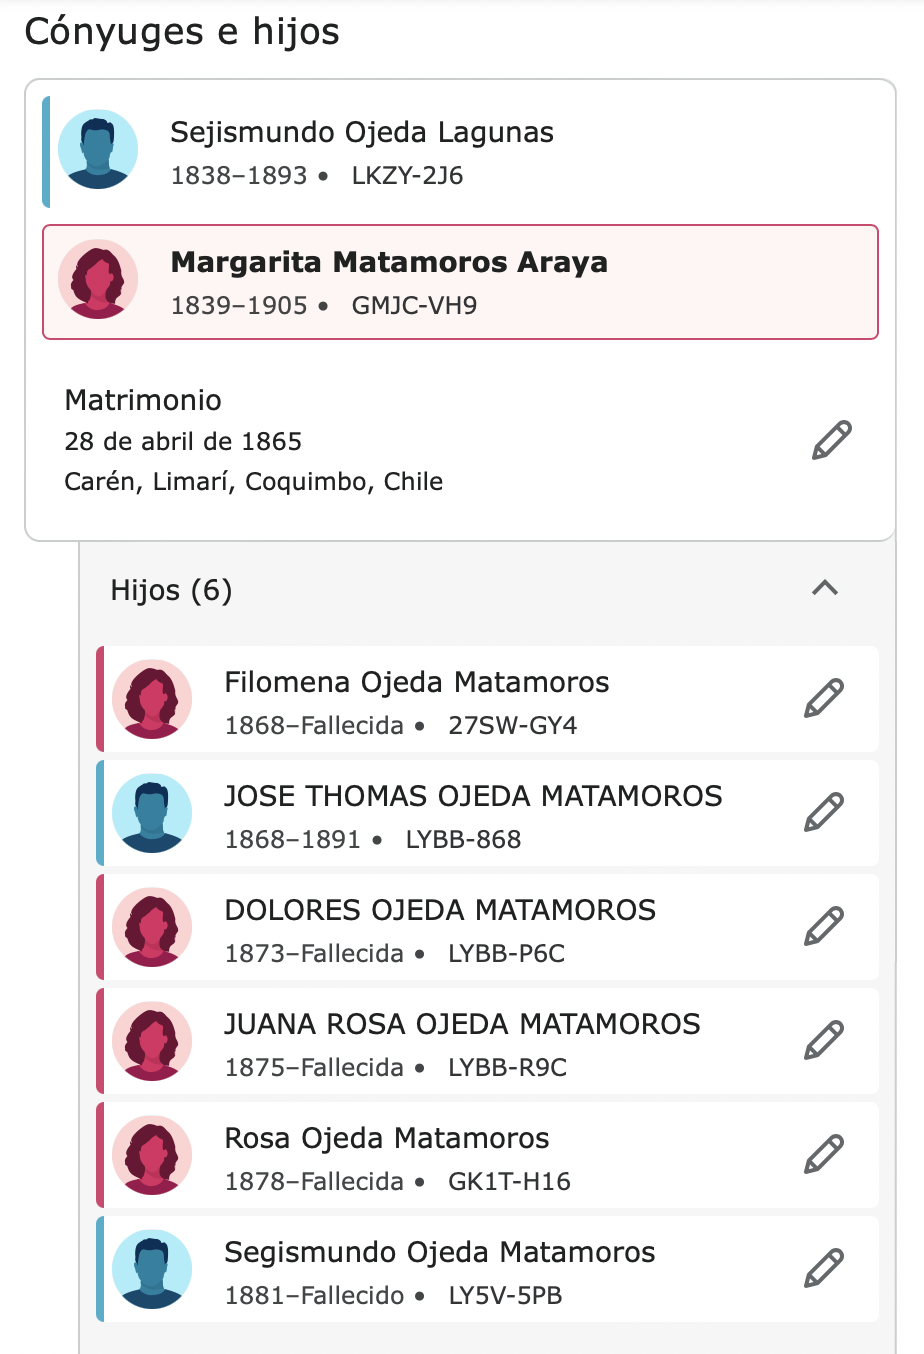Click the LY5V-5PB ID for Segismundo
The width and height of the screenshot is (924, 1354).
click(x=505, y=1296)
